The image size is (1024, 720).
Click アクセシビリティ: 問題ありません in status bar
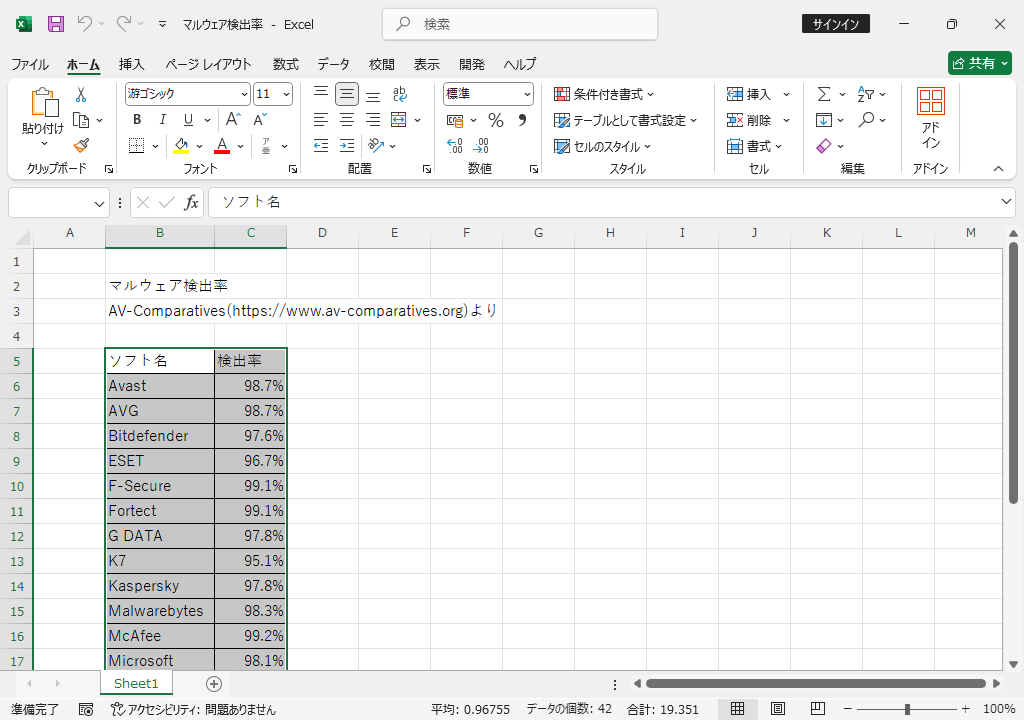[x=193, y=709]
